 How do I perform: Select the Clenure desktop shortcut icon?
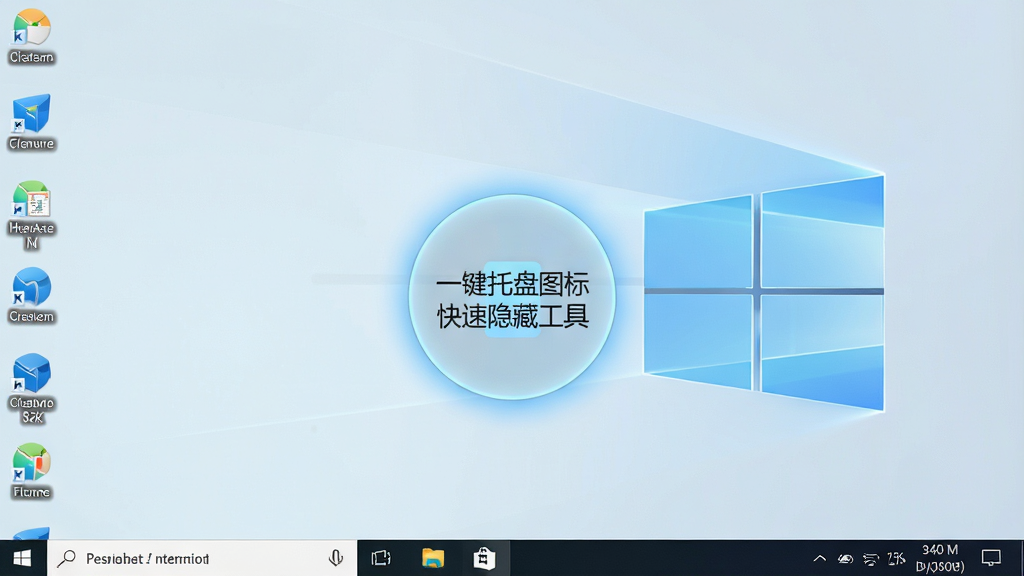click(31, 122)
